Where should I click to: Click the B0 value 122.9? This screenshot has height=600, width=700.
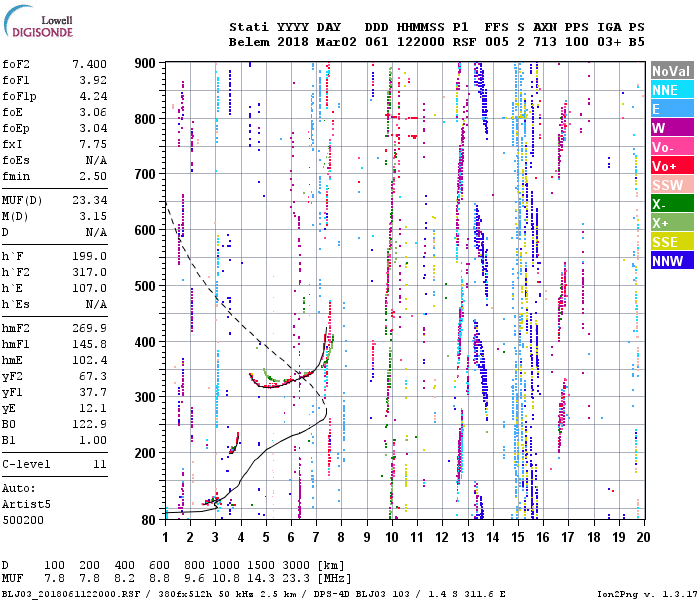click(89, 425)
